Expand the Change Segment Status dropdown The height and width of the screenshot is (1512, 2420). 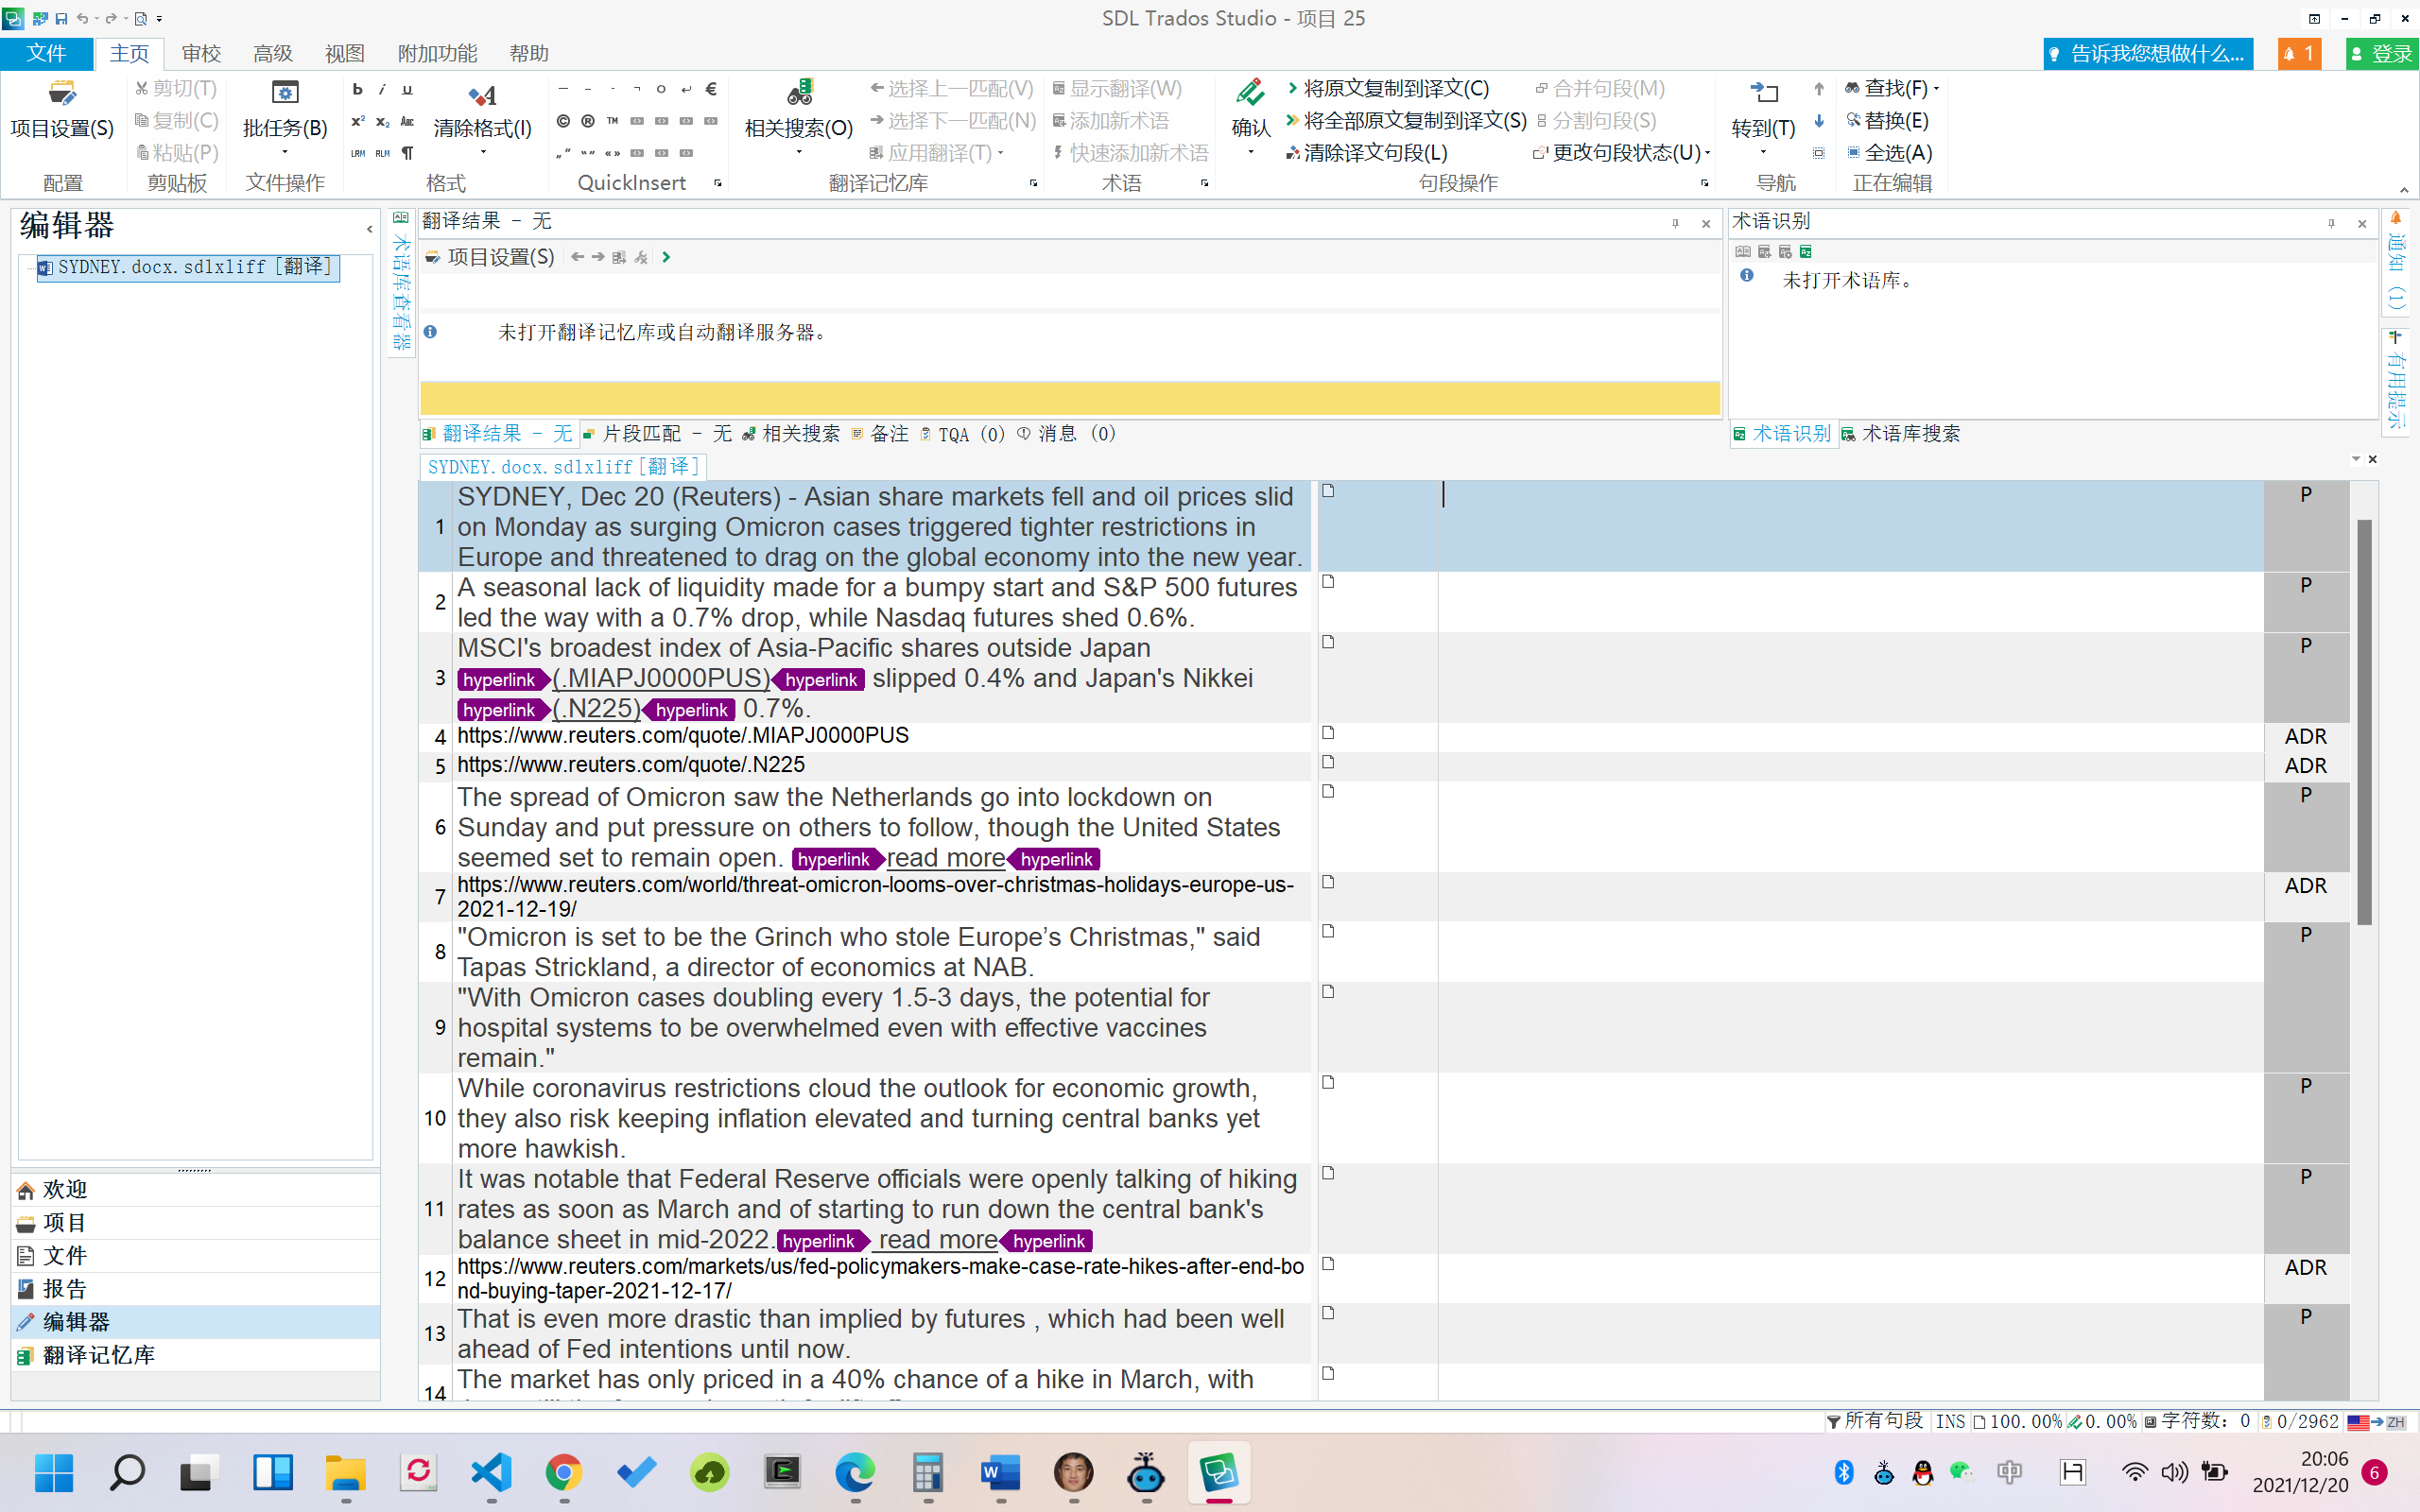pos(1708,153)
